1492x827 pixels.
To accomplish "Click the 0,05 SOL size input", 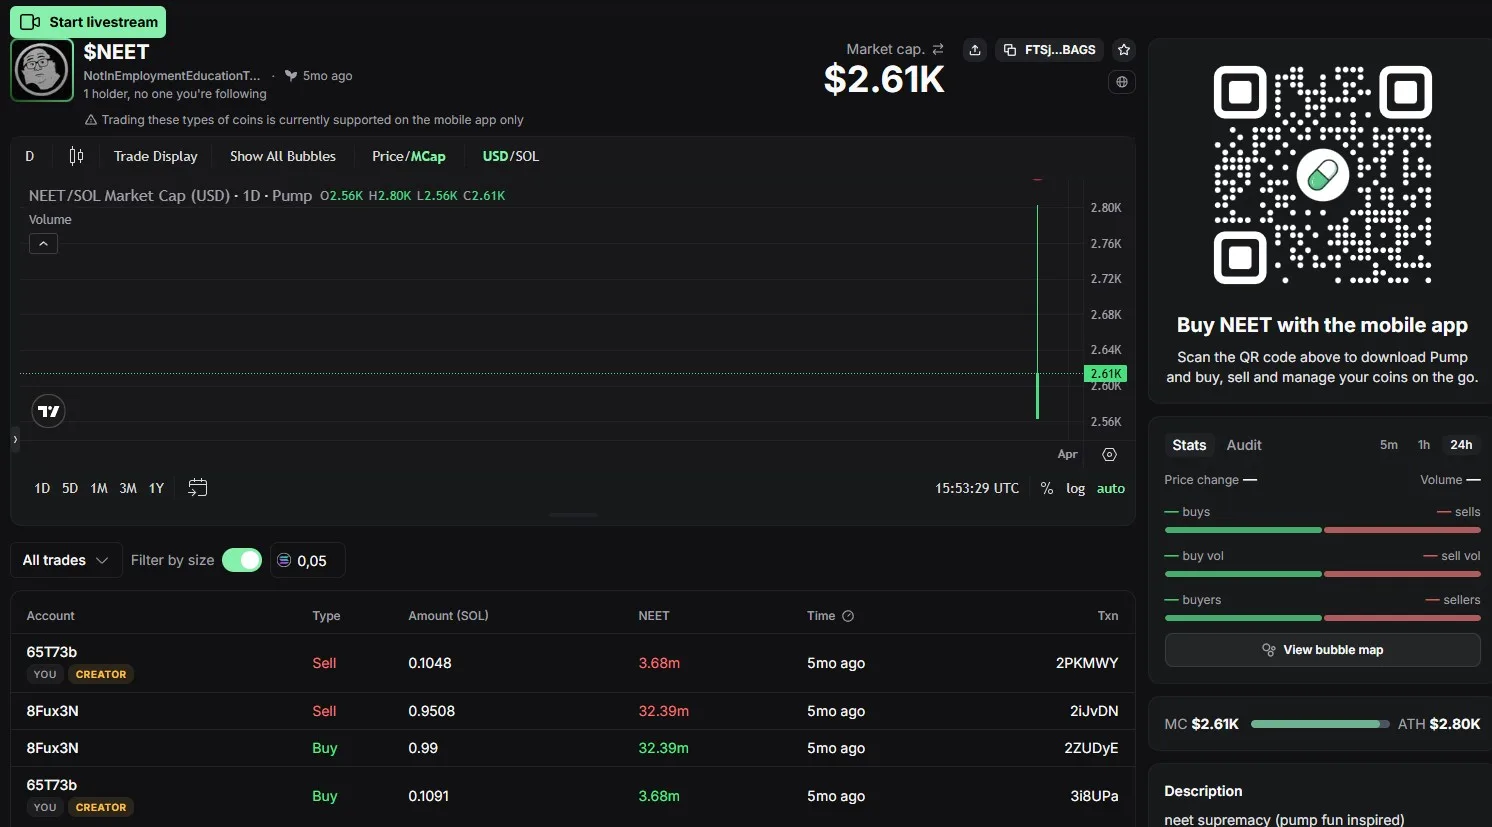I will (x=308, y=560).
